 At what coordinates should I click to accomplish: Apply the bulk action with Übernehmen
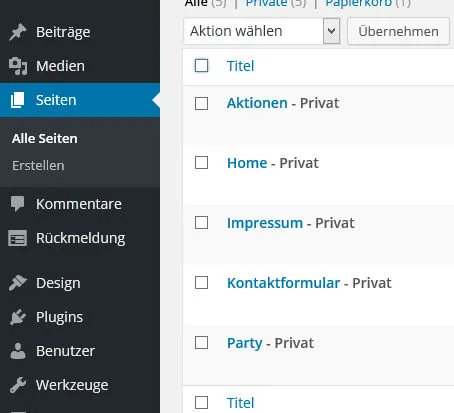pyautogui.click(x=398, y=31)
